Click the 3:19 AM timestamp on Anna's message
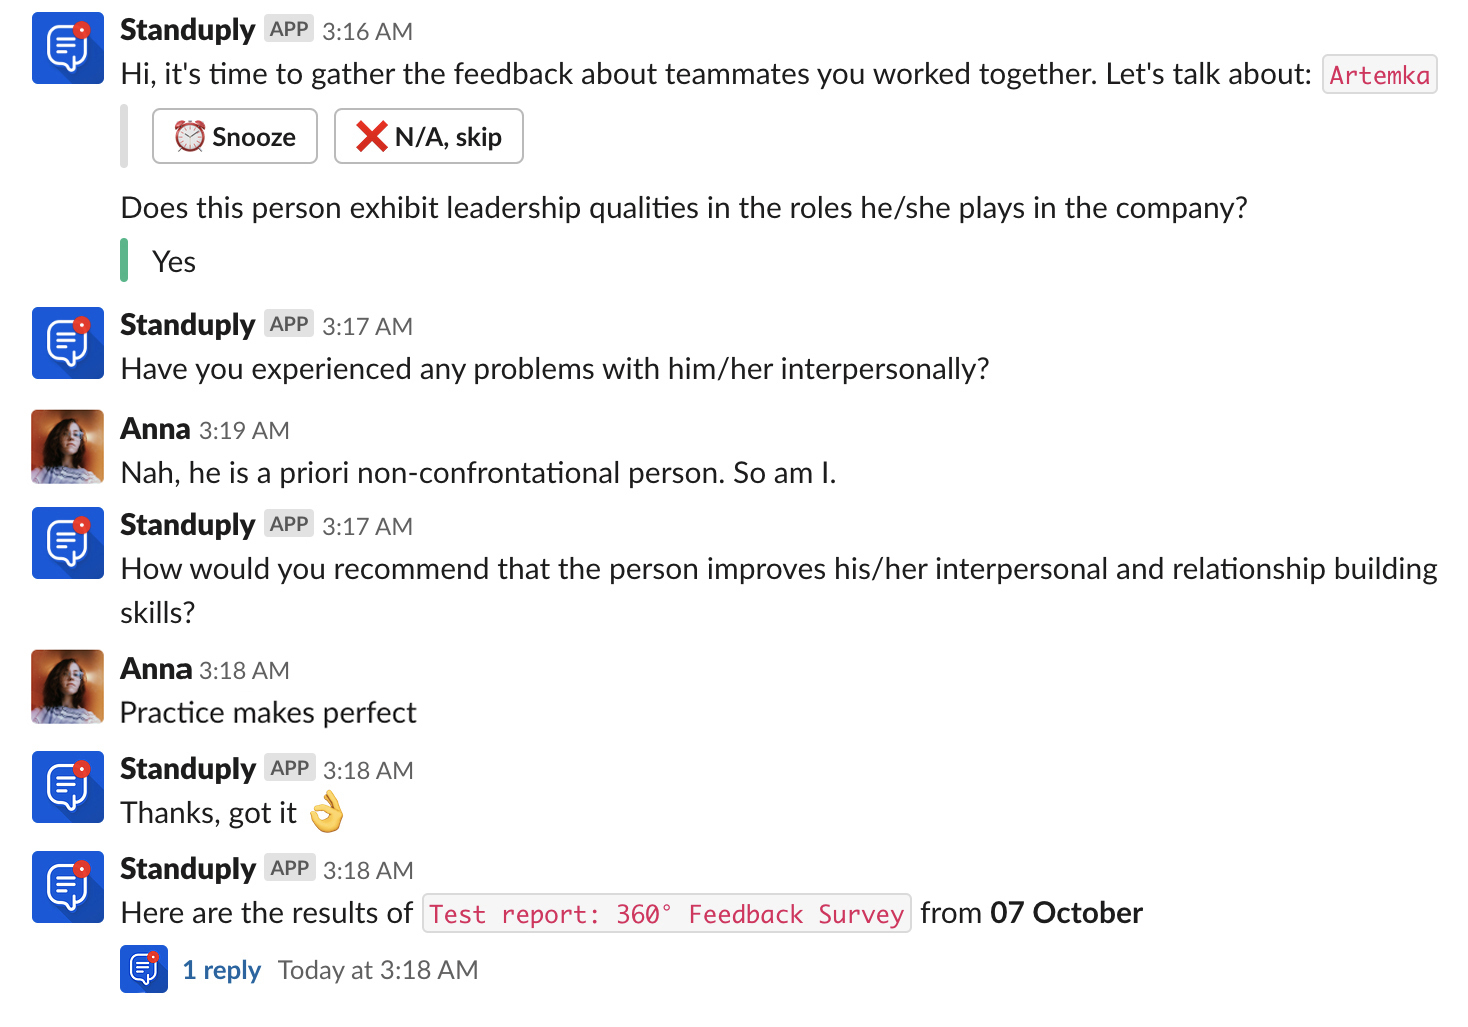 click(244, 431)
